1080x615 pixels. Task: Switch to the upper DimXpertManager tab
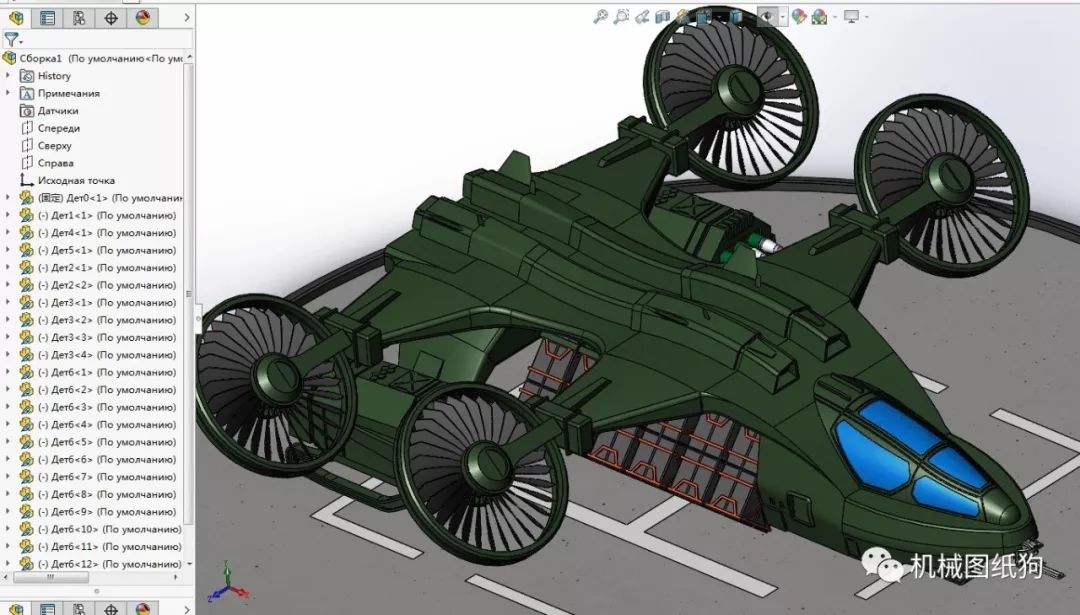point(111,18)
